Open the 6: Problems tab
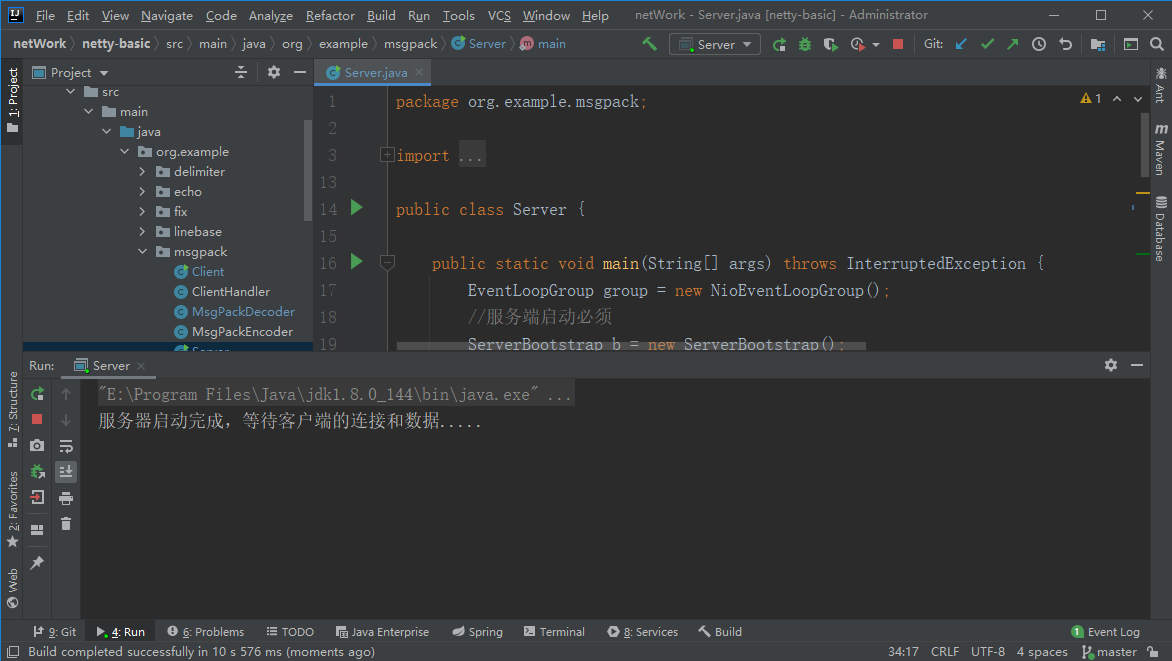Image resolution: width=1172 pixels, height=661 pixels. [x=206, y=632]
